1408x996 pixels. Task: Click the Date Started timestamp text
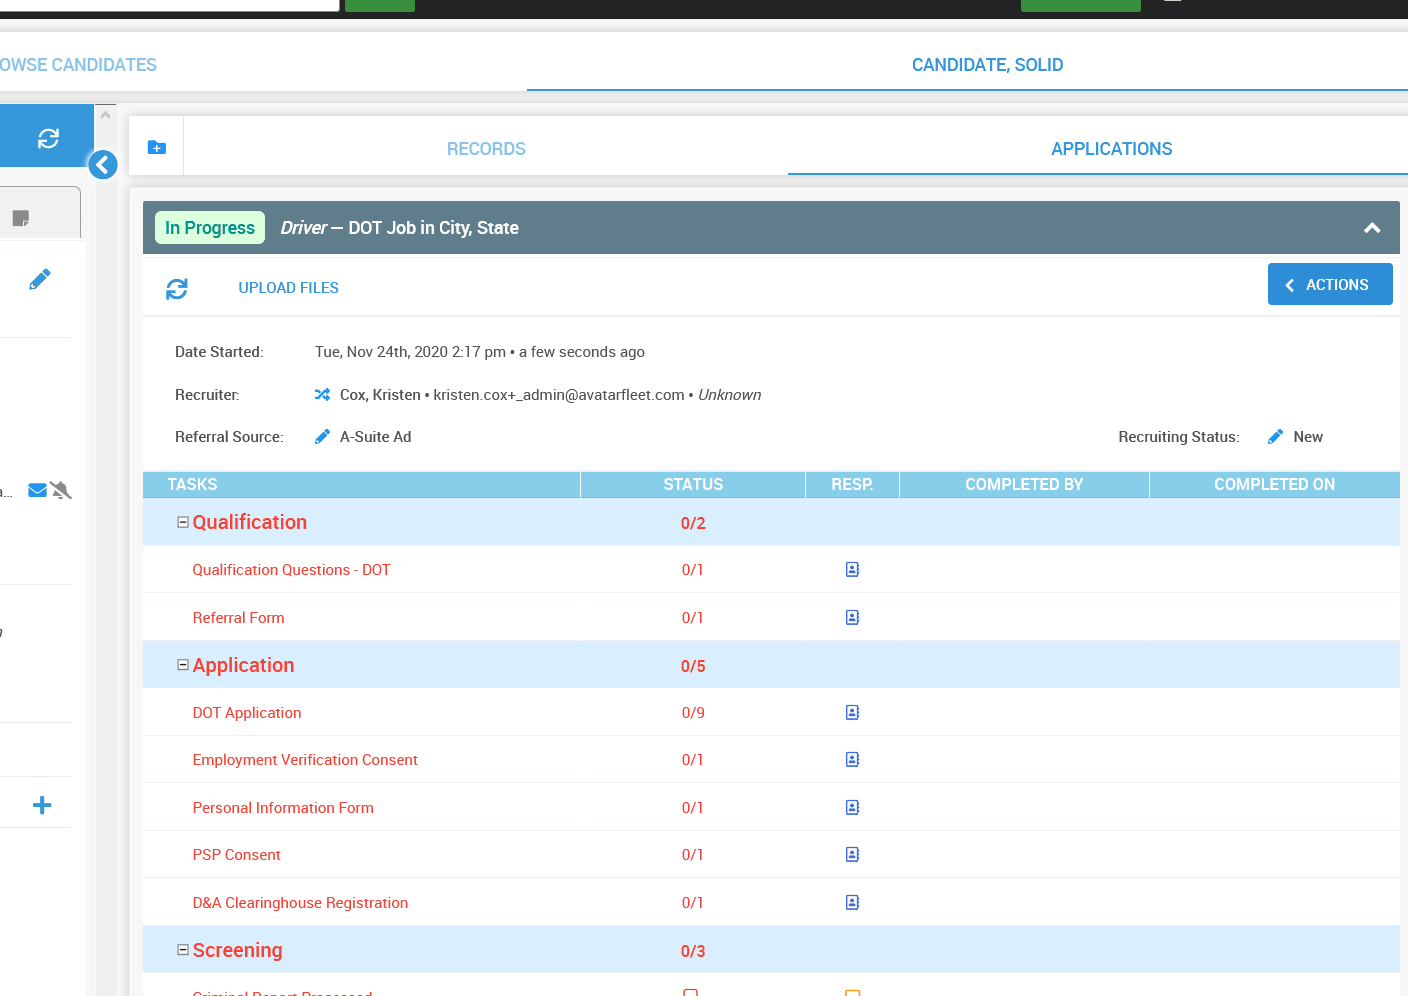(x=480, y=352)
